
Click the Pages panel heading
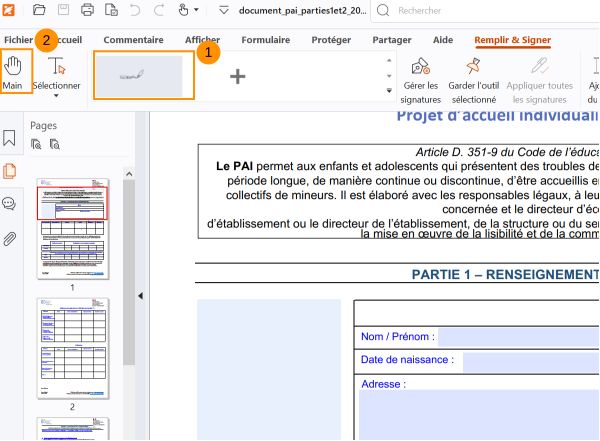click(x=43, y=126)
